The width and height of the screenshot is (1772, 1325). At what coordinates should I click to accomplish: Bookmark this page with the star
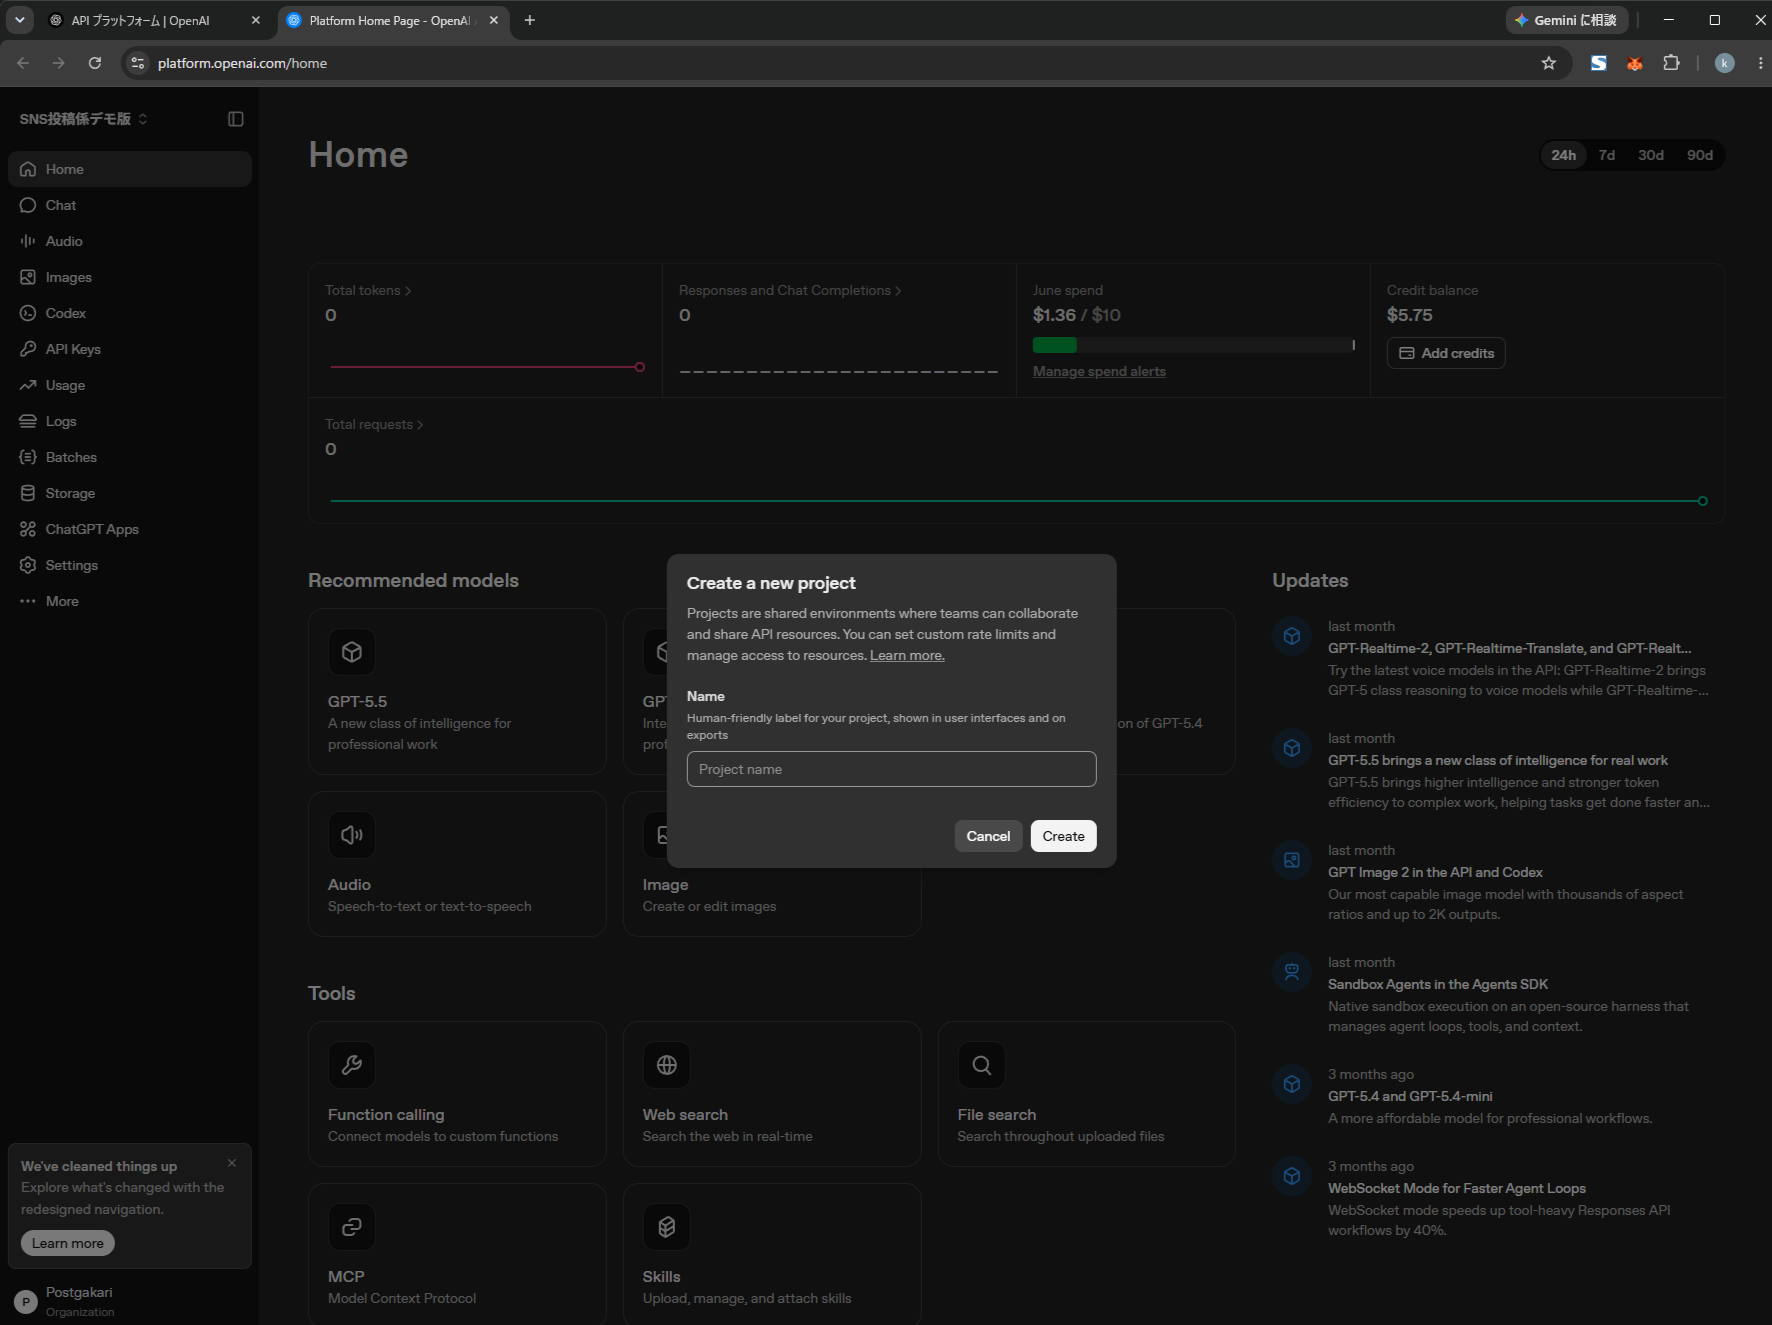(1549, 63)
